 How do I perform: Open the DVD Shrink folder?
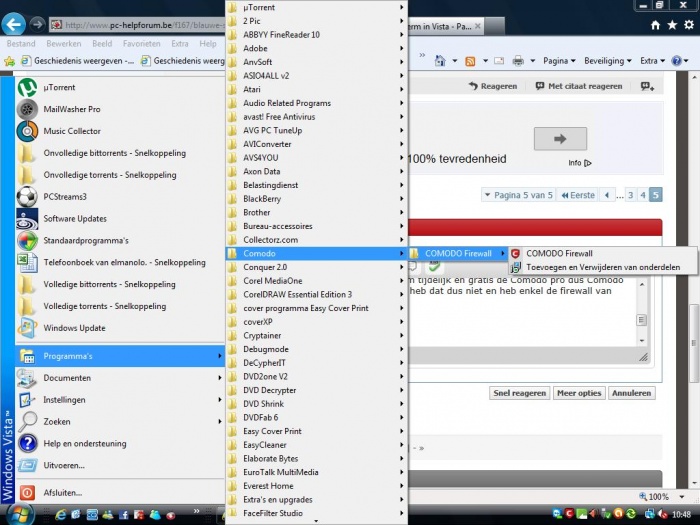[317, 404]
